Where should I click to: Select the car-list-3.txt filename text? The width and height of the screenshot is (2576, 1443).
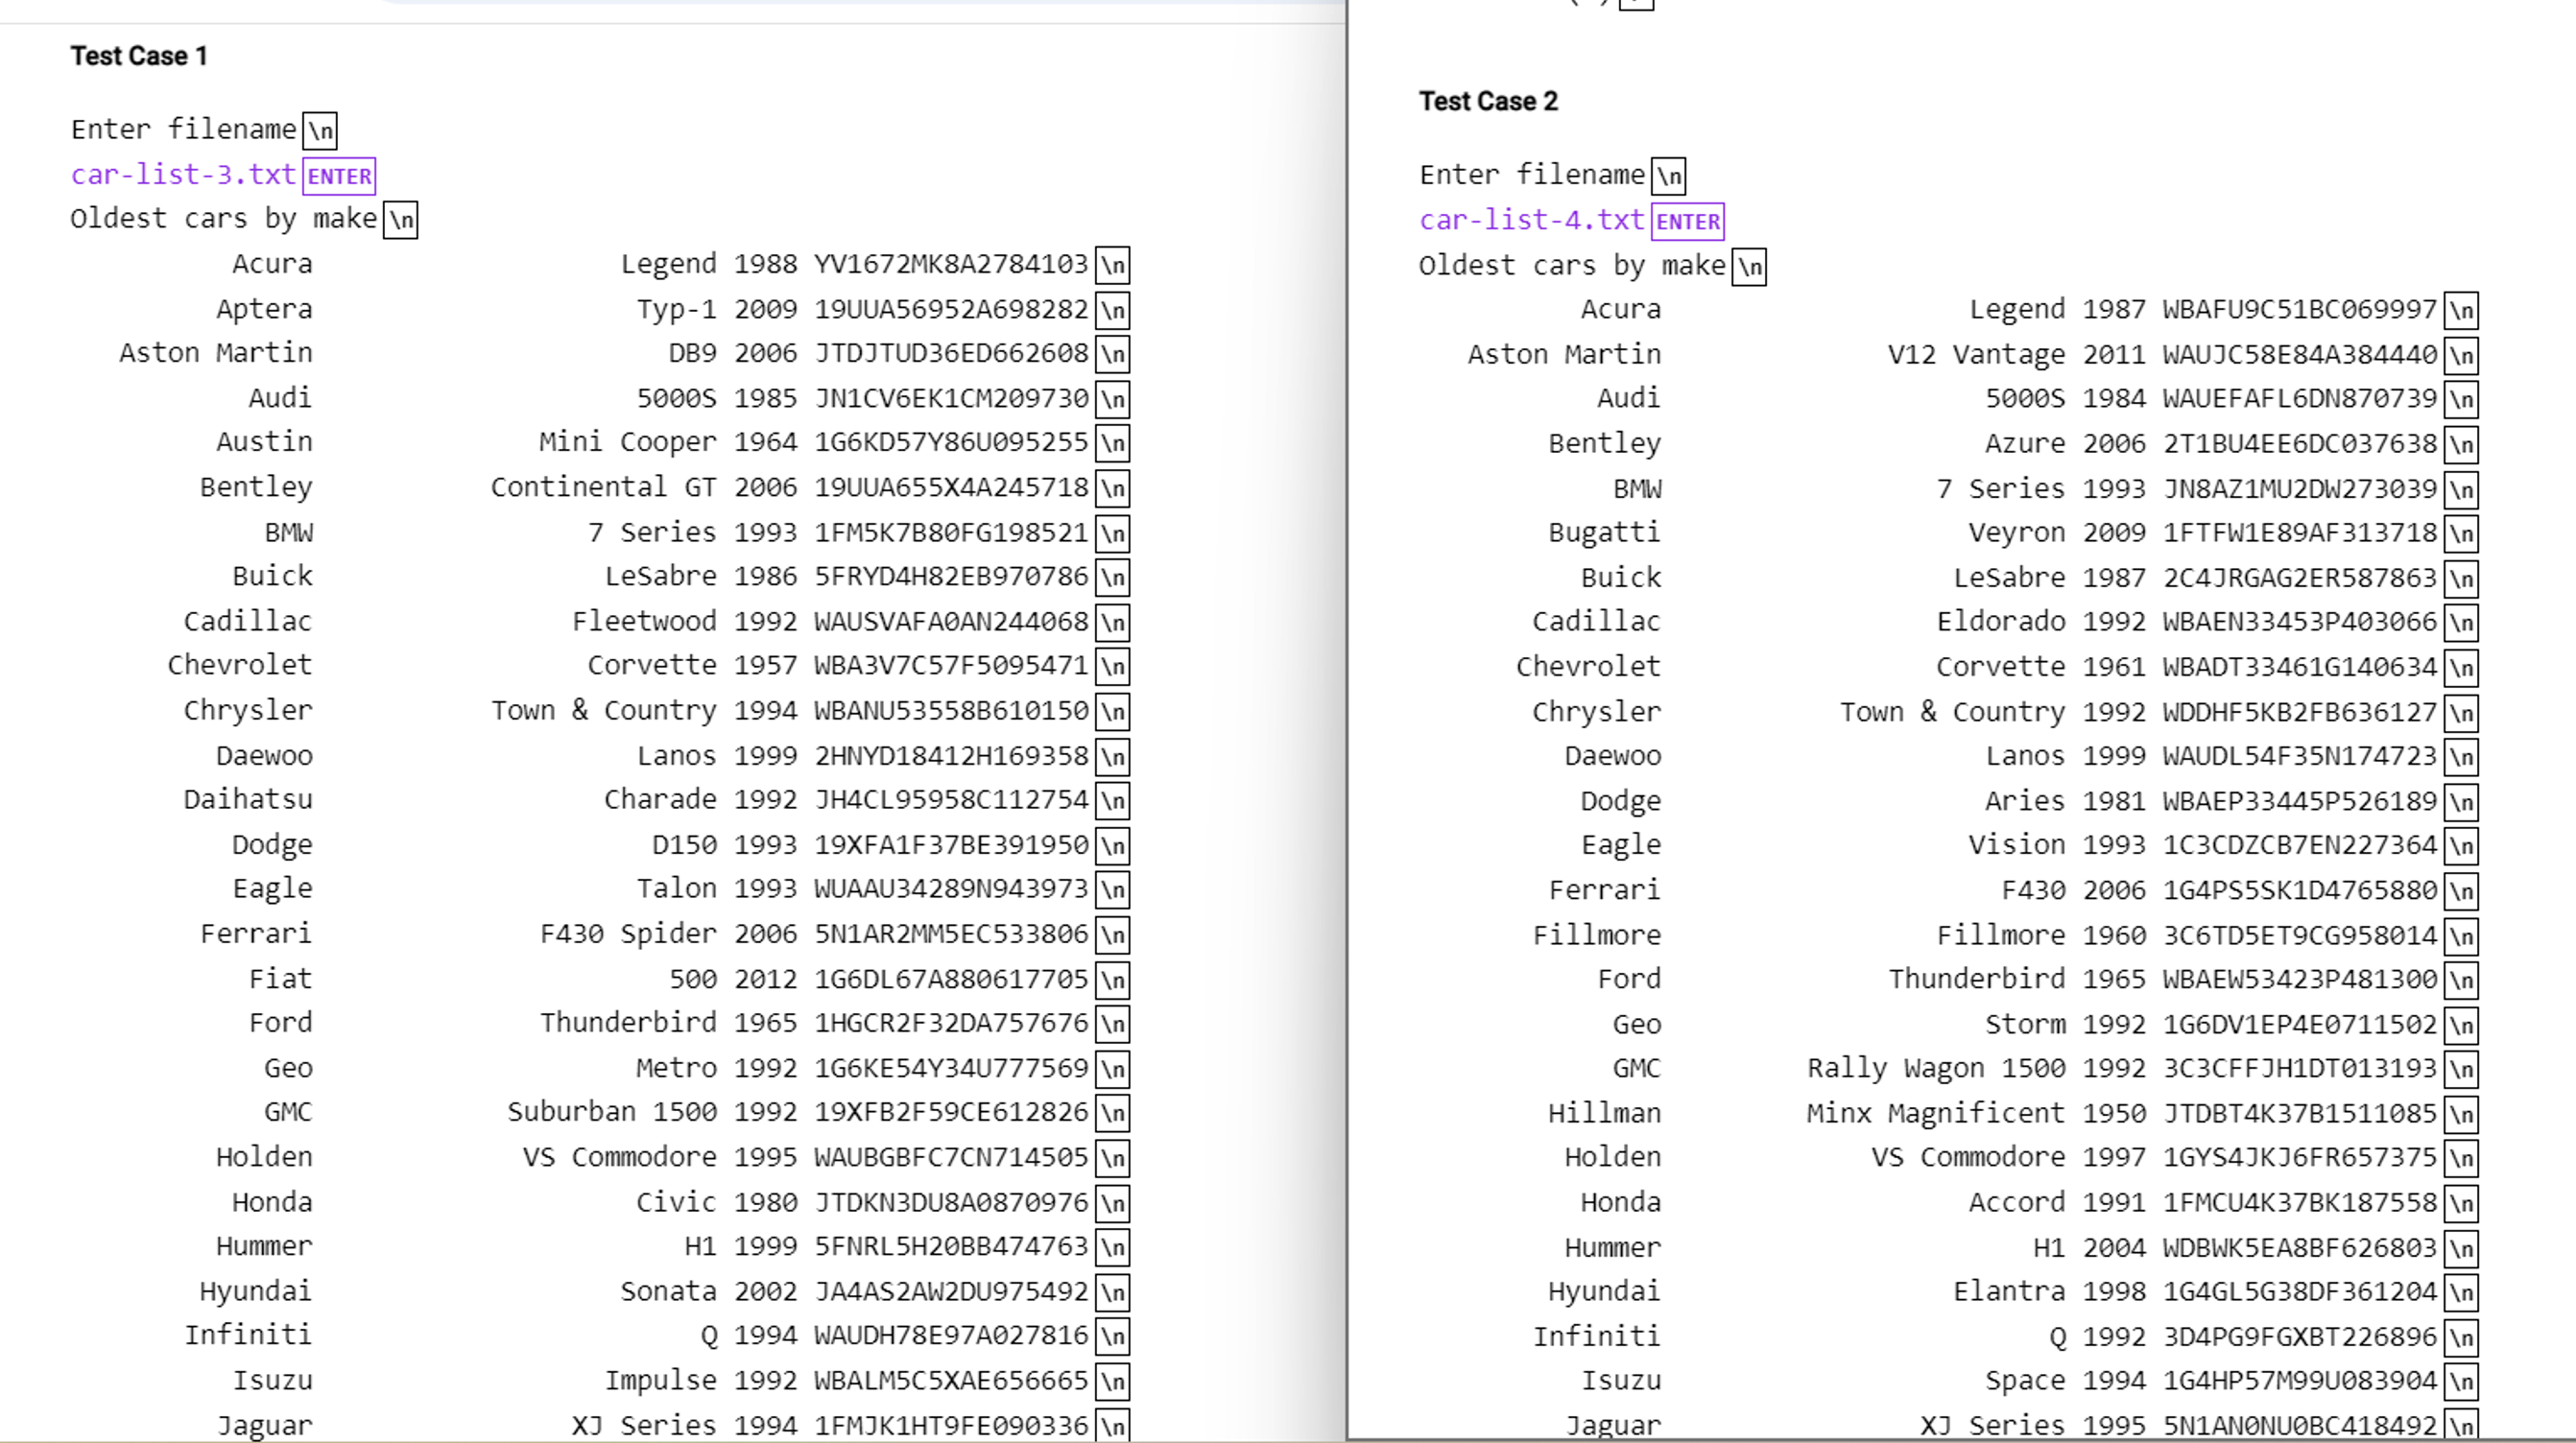pyautogui.click(x=182, y=174)
